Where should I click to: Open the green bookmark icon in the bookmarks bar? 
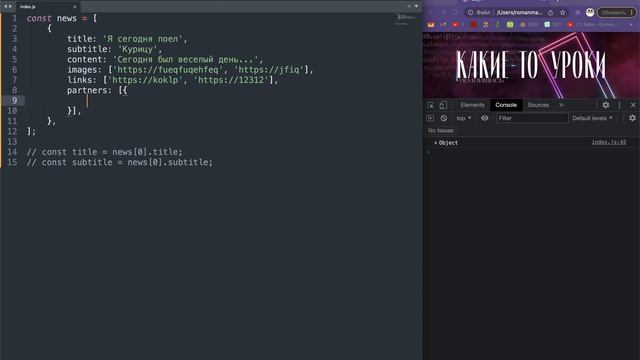[510, 24]
